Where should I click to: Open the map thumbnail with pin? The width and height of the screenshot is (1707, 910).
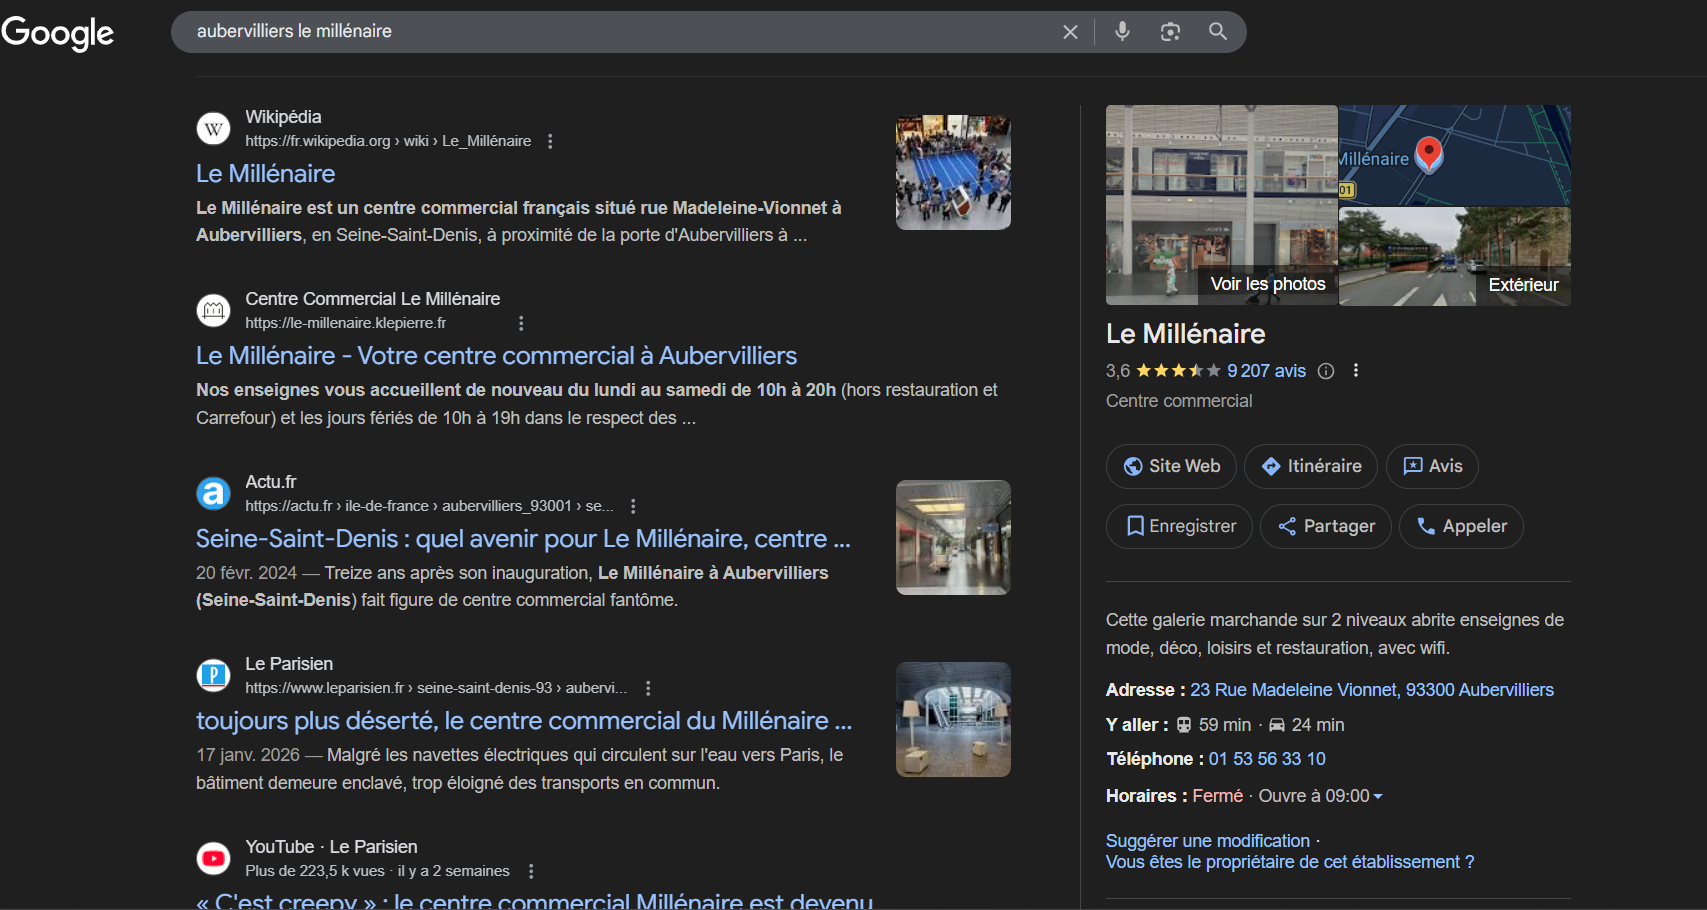pos(1455,155)
